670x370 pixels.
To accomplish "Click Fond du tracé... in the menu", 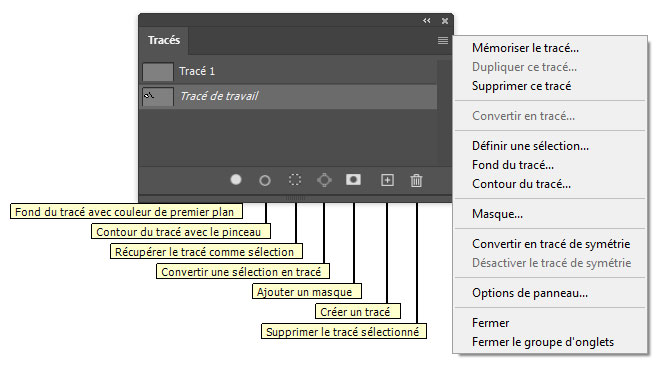I will coord(513,165).
